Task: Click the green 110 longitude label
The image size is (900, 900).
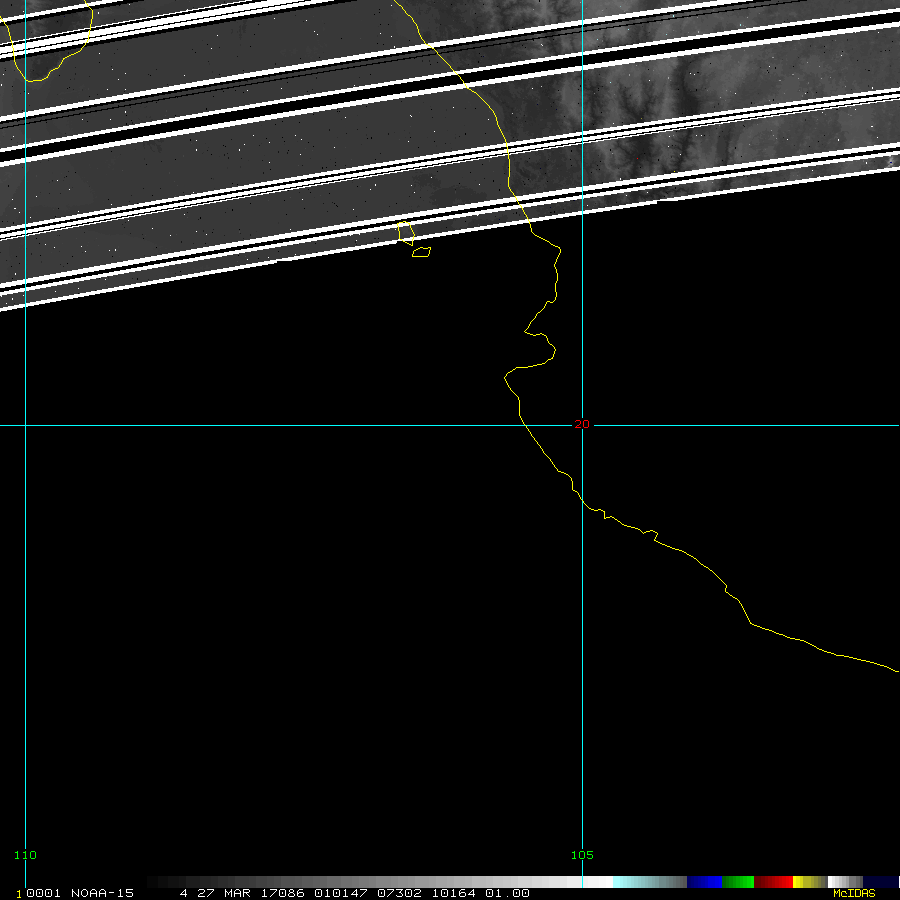Action: (25, 855)
